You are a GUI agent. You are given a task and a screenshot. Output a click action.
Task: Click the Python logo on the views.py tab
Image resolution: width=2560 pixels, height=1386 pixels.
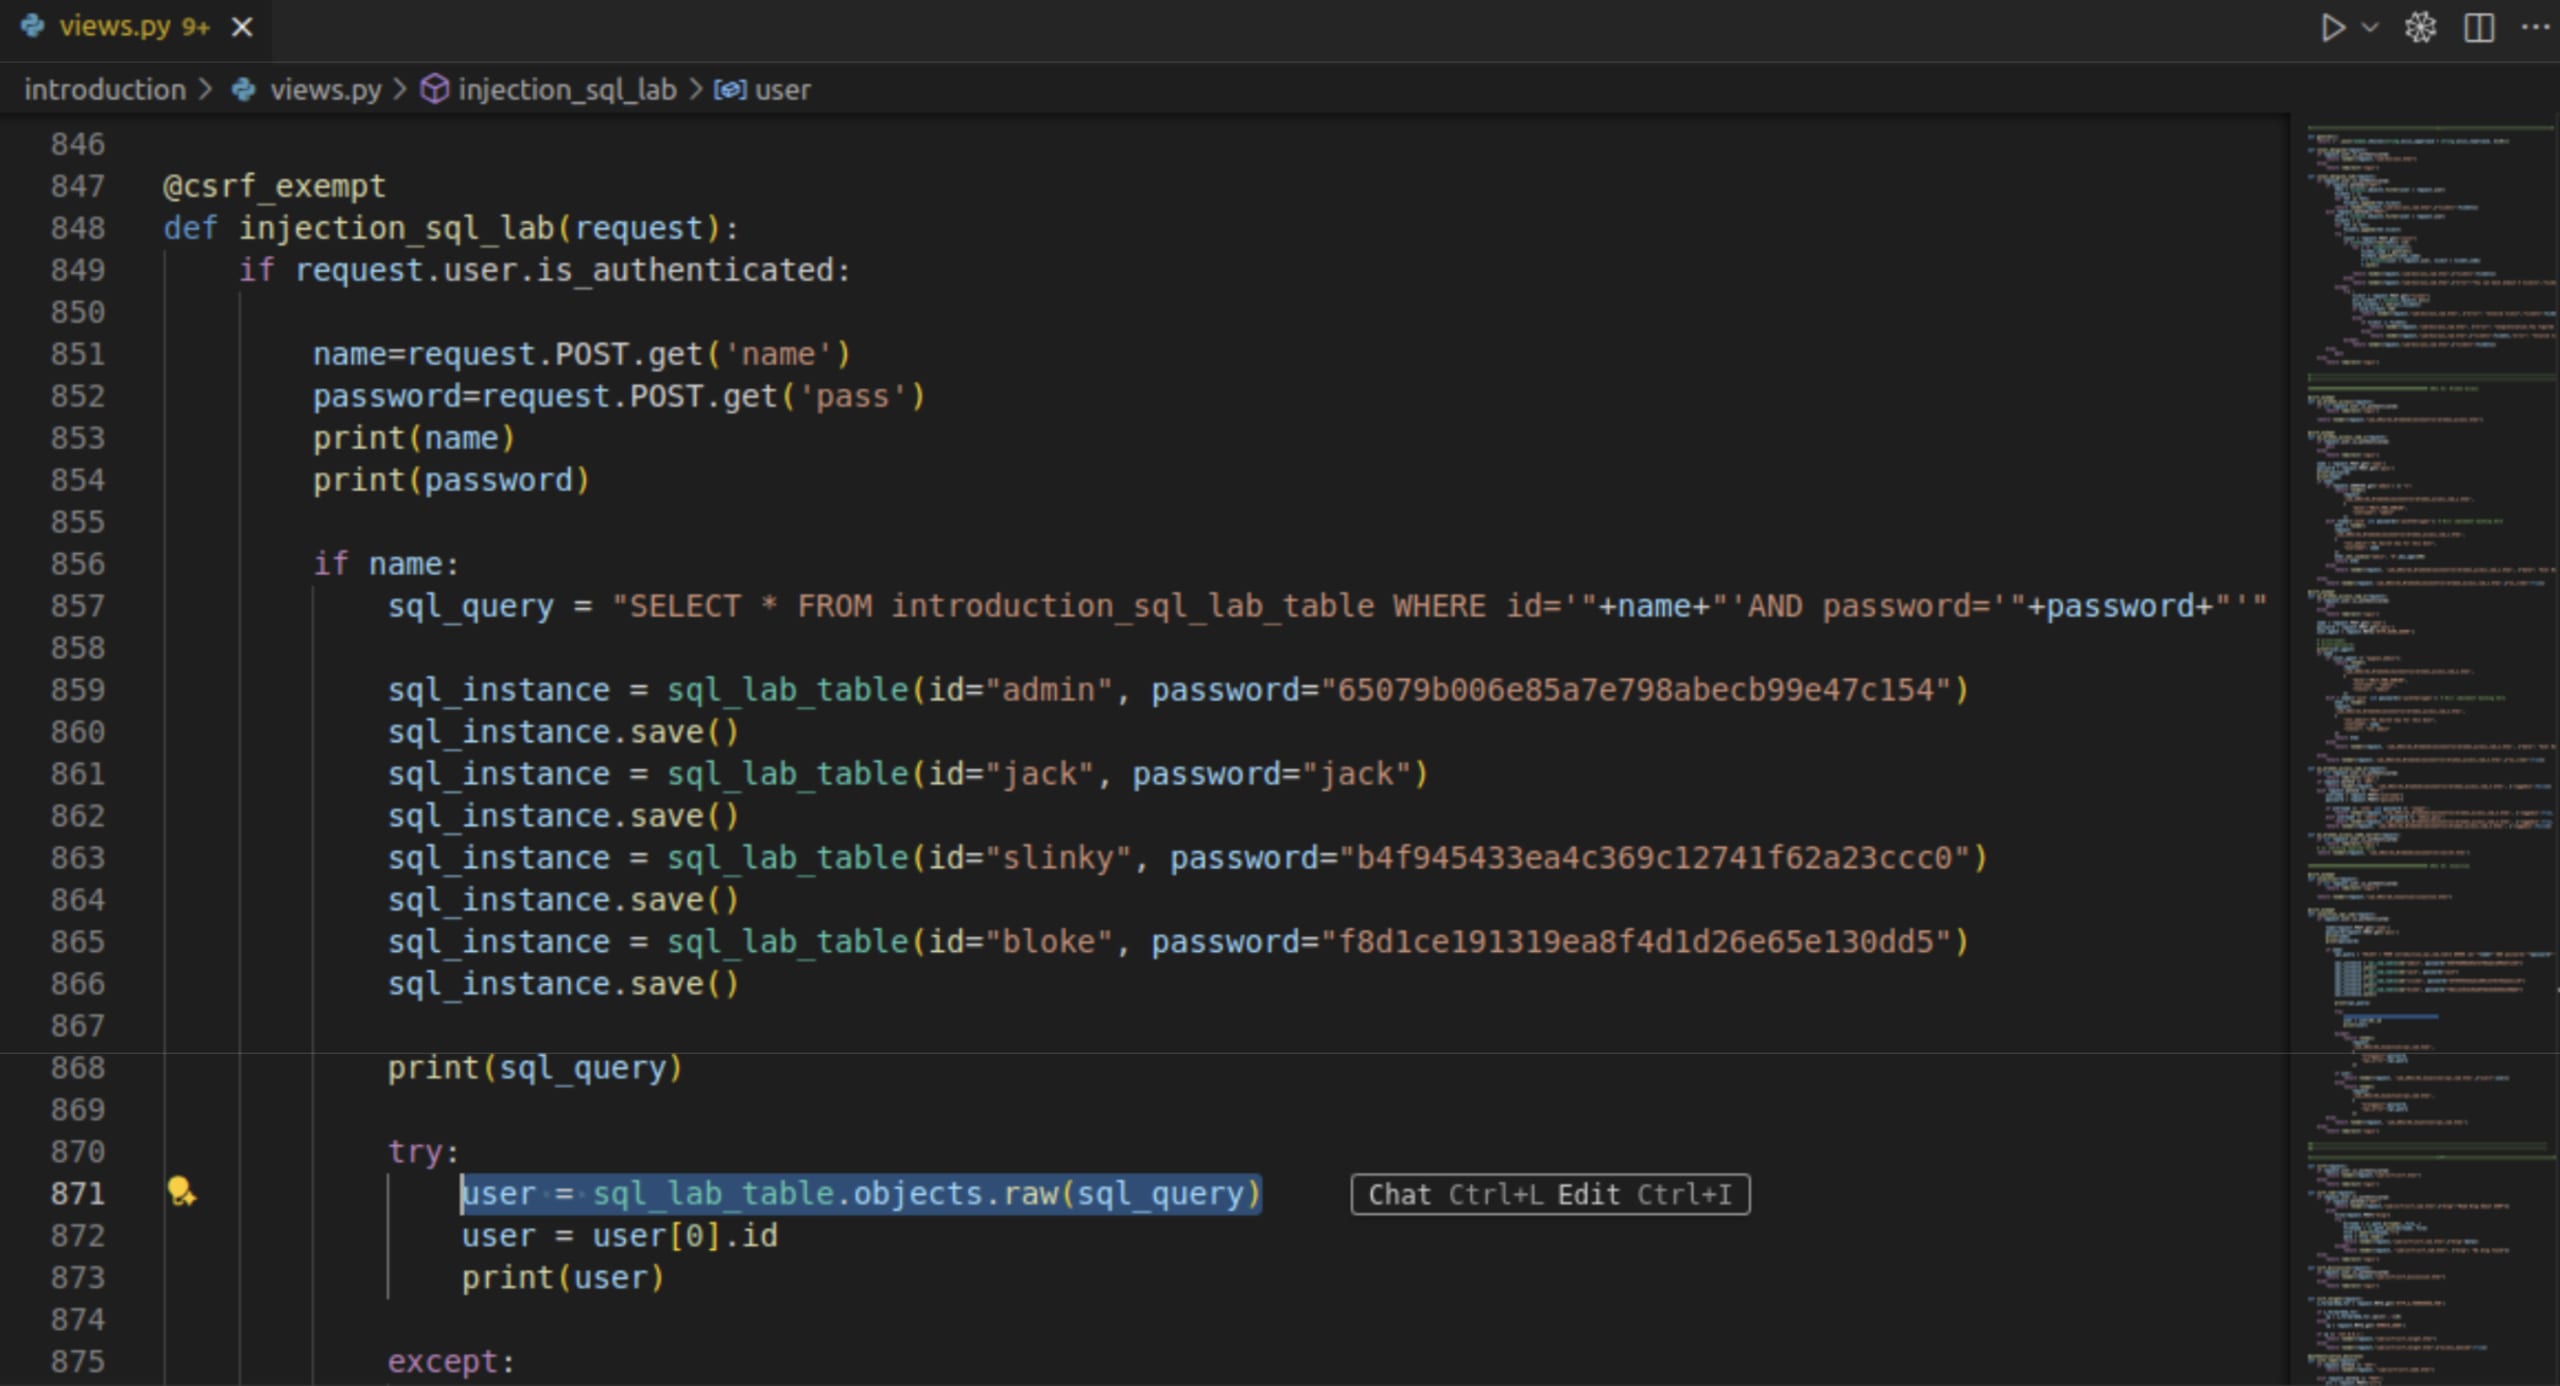click(33, 26)
